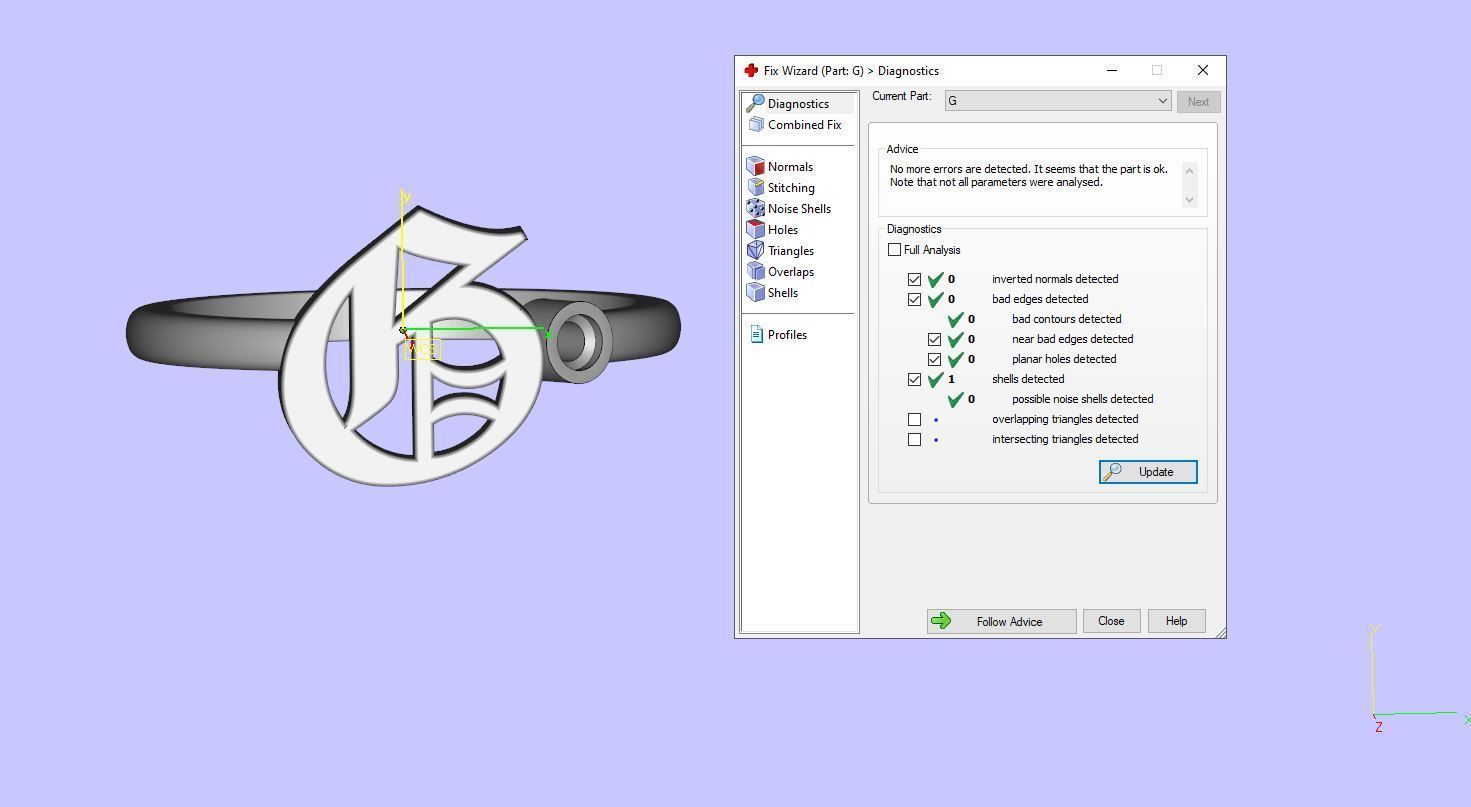Click green checkmark beside inverted normals

(936, 279)
